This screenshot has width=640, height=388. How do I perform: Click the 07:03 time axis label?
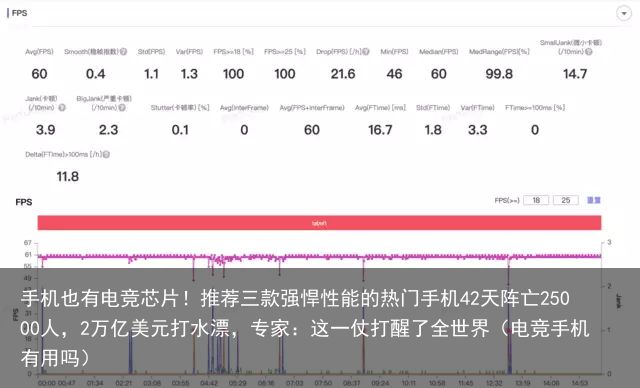tap(294, 384)
